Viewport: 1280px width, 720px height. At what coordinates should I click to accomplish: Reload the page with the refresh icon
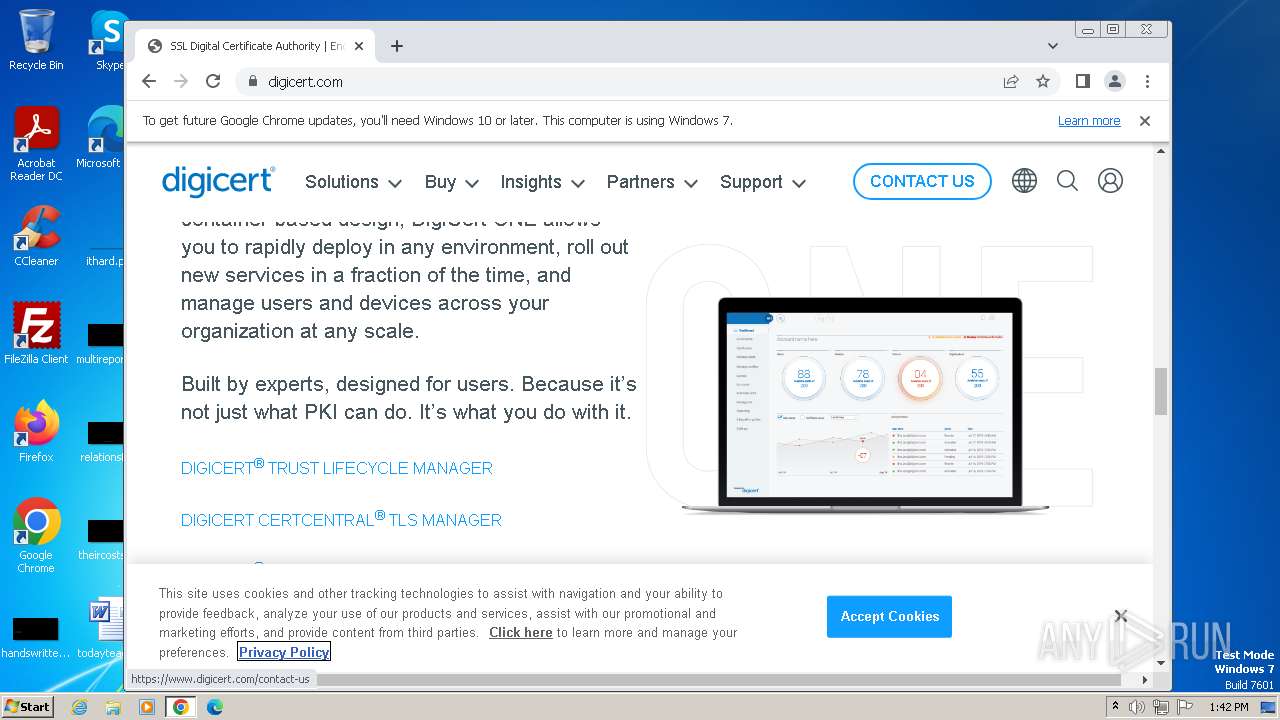(x=213, y=81)
